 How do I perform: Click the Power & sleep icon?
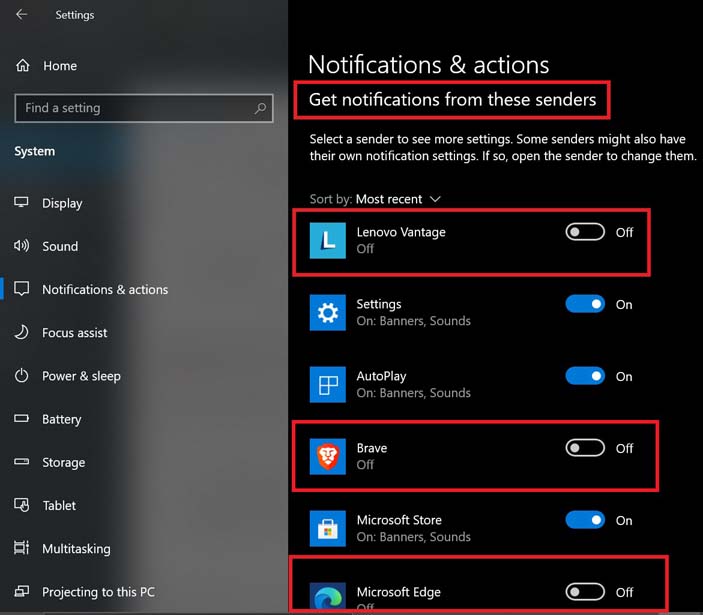pos(21,375)
